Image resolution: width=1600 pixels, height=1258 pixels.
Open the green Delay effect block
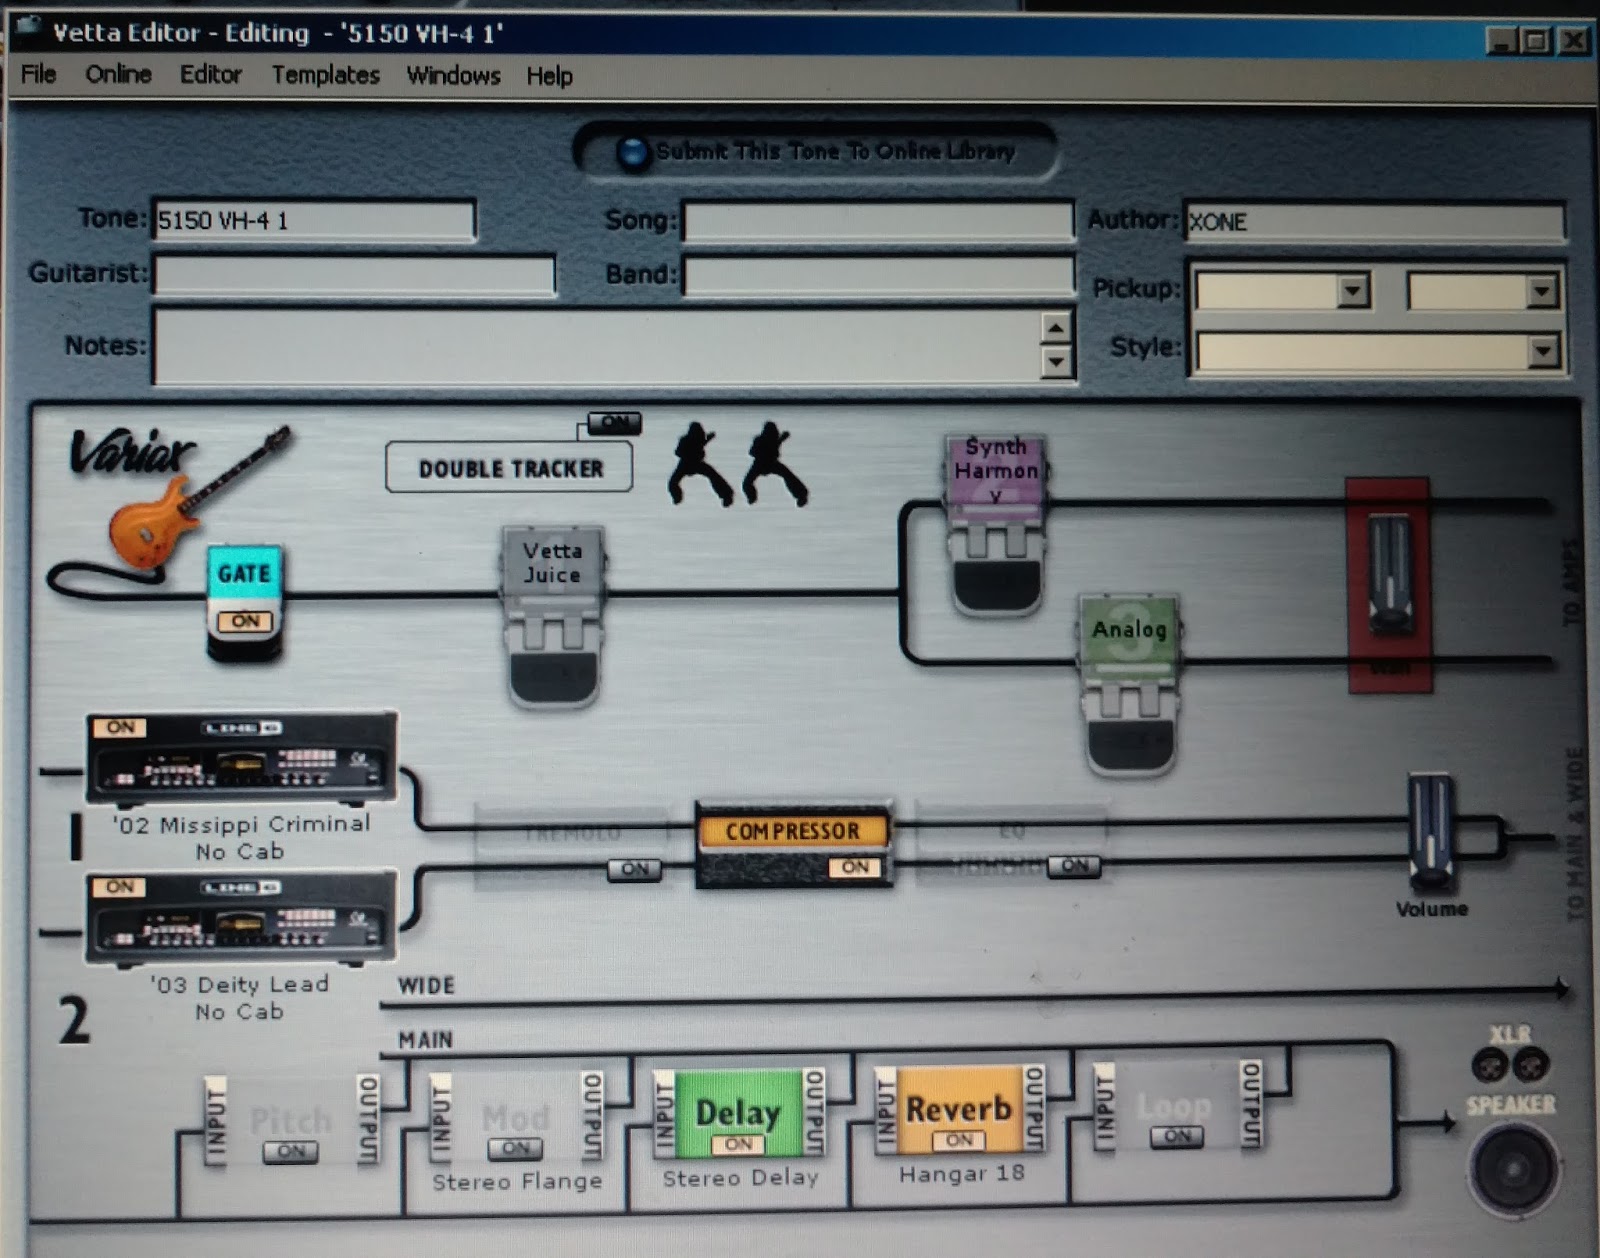point(739,1114)
